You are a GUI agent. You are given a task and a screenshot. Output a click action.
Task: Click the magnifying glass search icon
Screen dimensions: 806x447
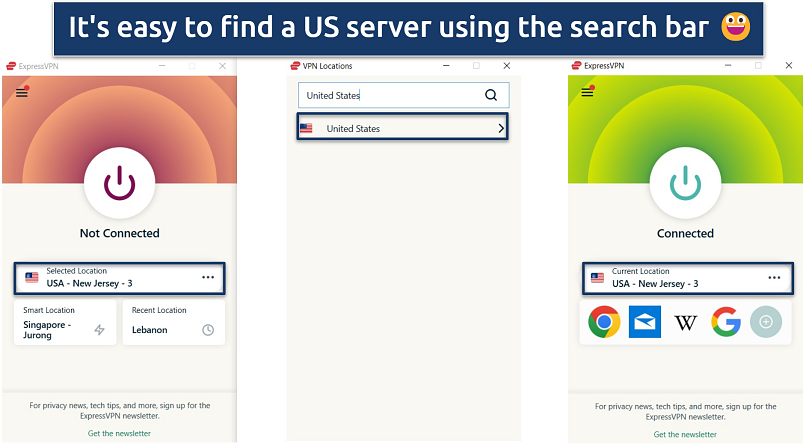pos(491,95)
